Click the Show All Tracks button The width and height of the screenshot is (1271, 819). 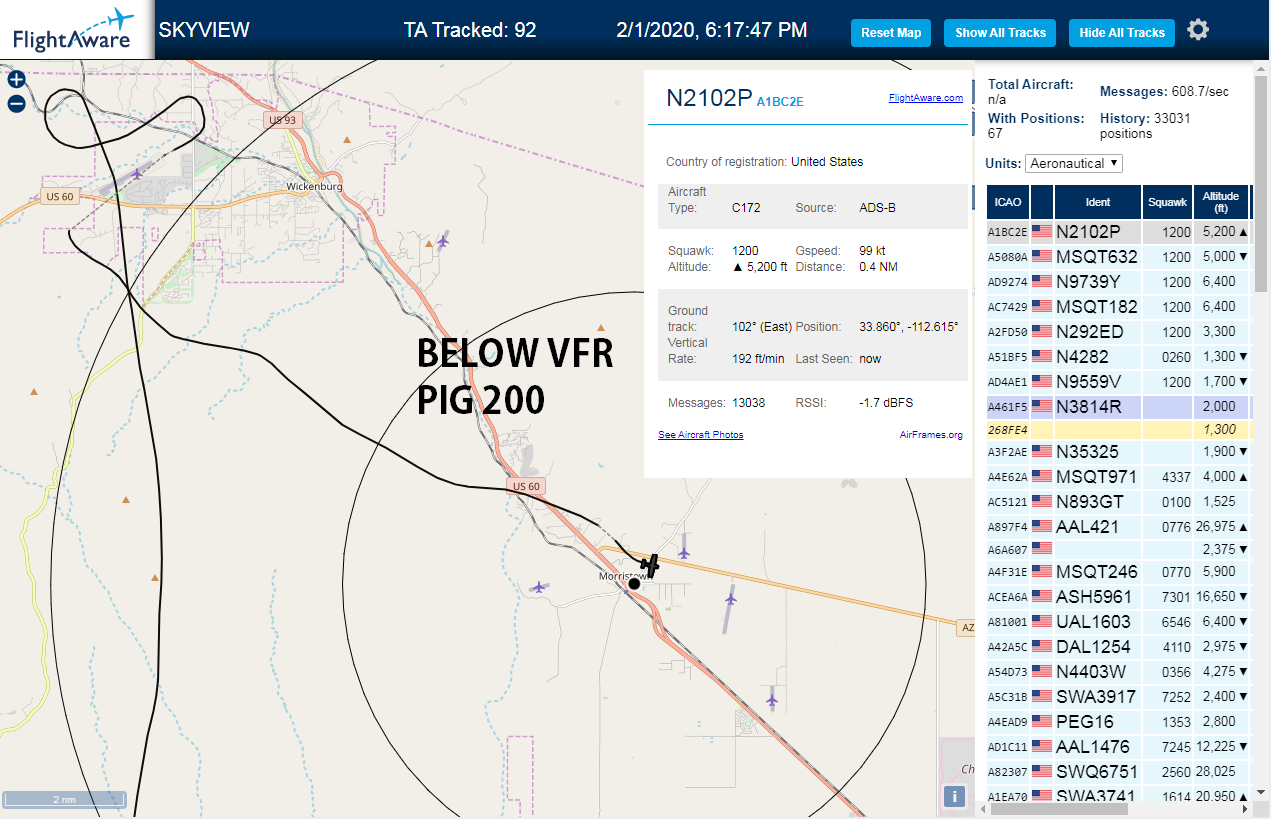(1000, 33)
